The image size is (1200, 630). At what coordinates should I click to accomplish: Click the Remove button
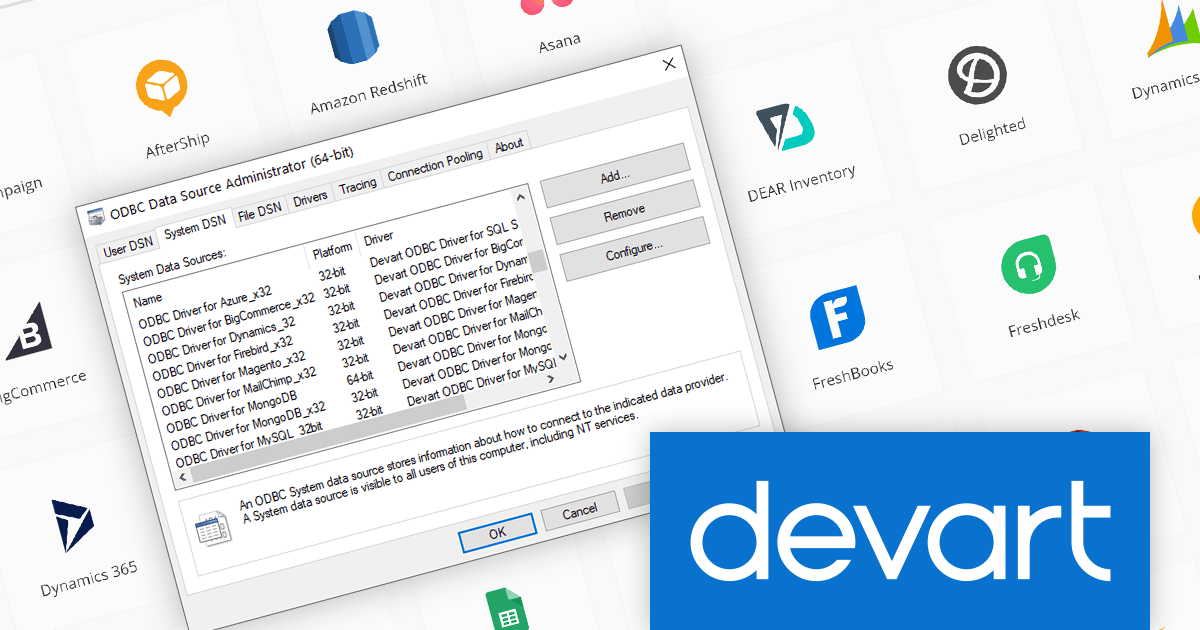point(624,212)
